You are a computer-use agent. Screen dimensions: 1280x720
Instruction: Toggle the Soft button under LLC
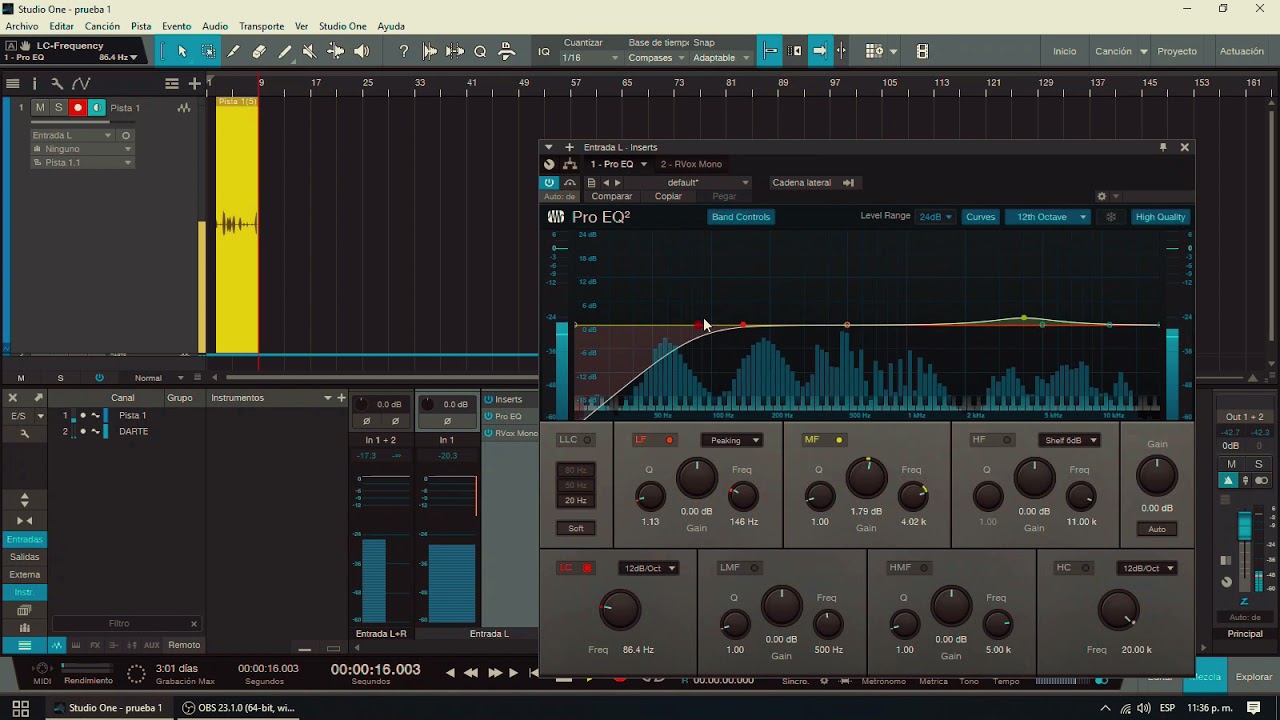point(576,528)
